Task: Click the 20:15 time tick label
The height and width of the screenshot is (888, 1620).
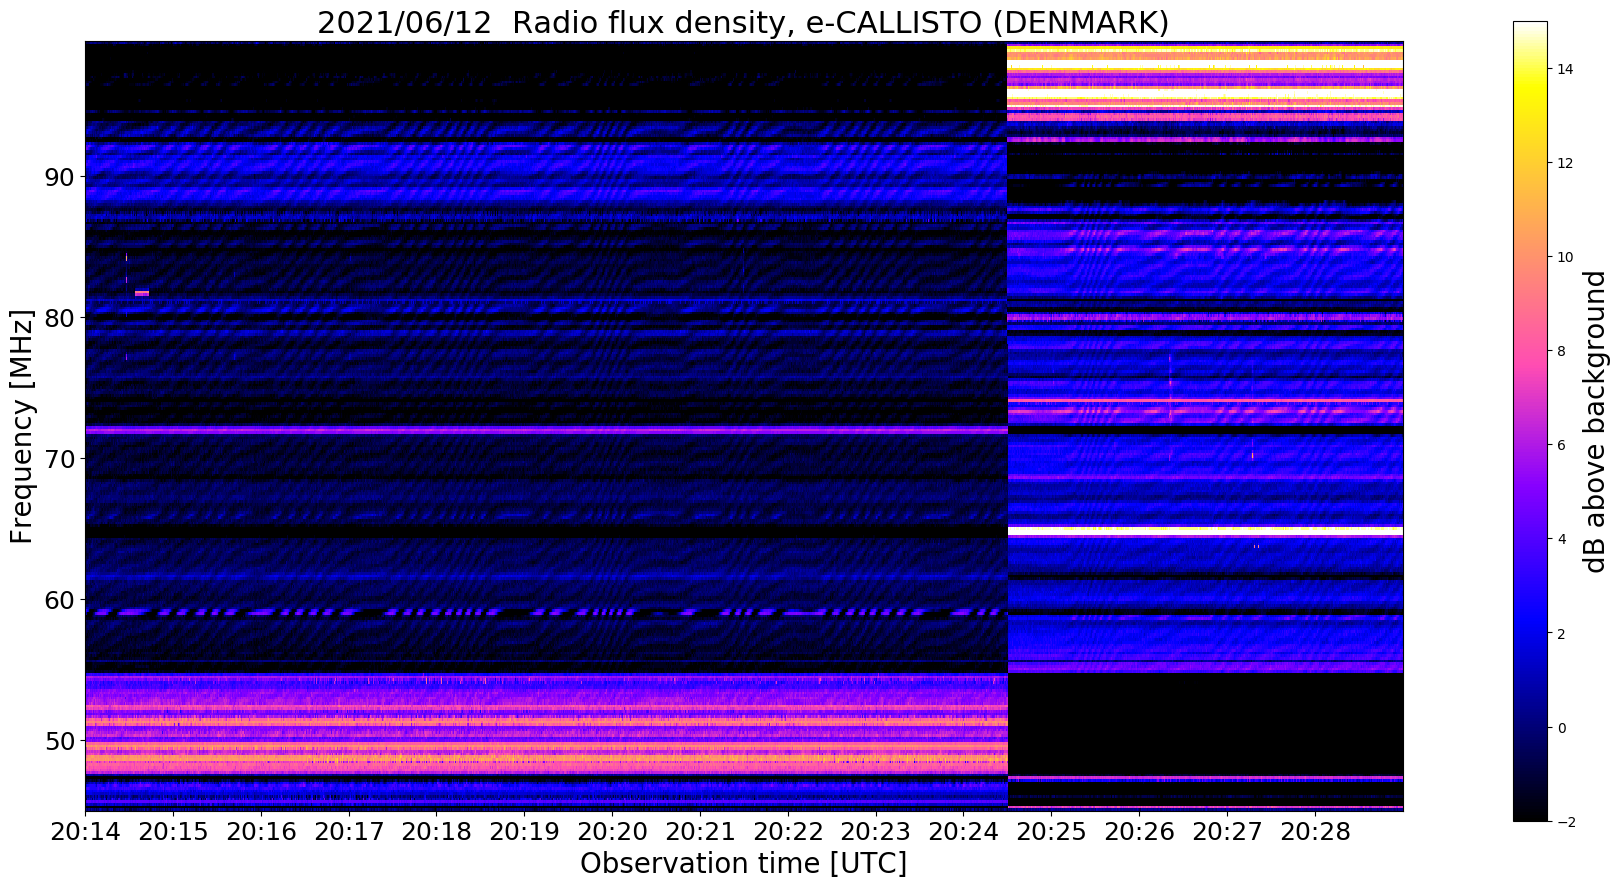Action: coord(173,832)
